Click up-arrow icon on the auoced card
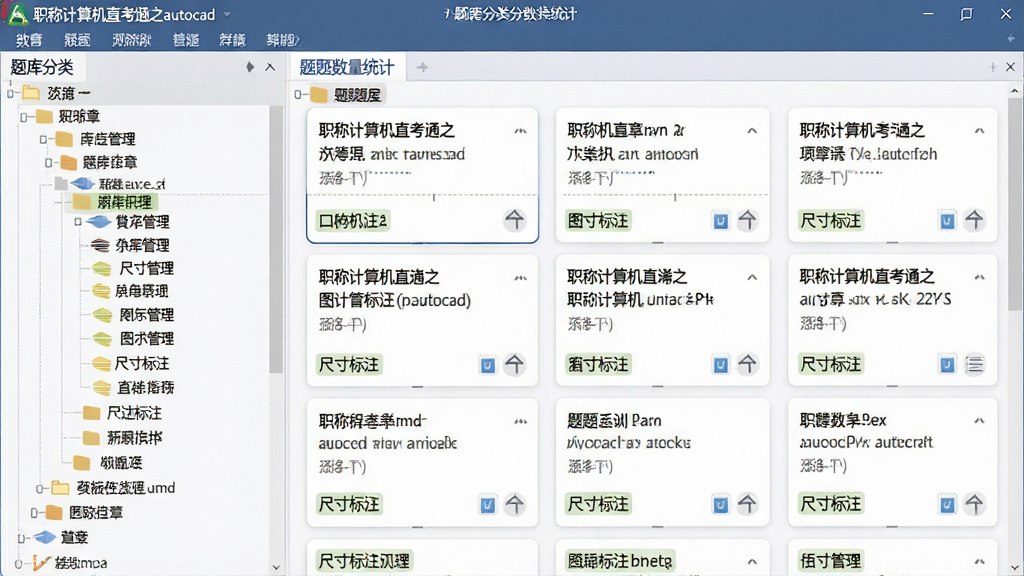This screenshot has height=576, width=1024. [x=515, y=504]
